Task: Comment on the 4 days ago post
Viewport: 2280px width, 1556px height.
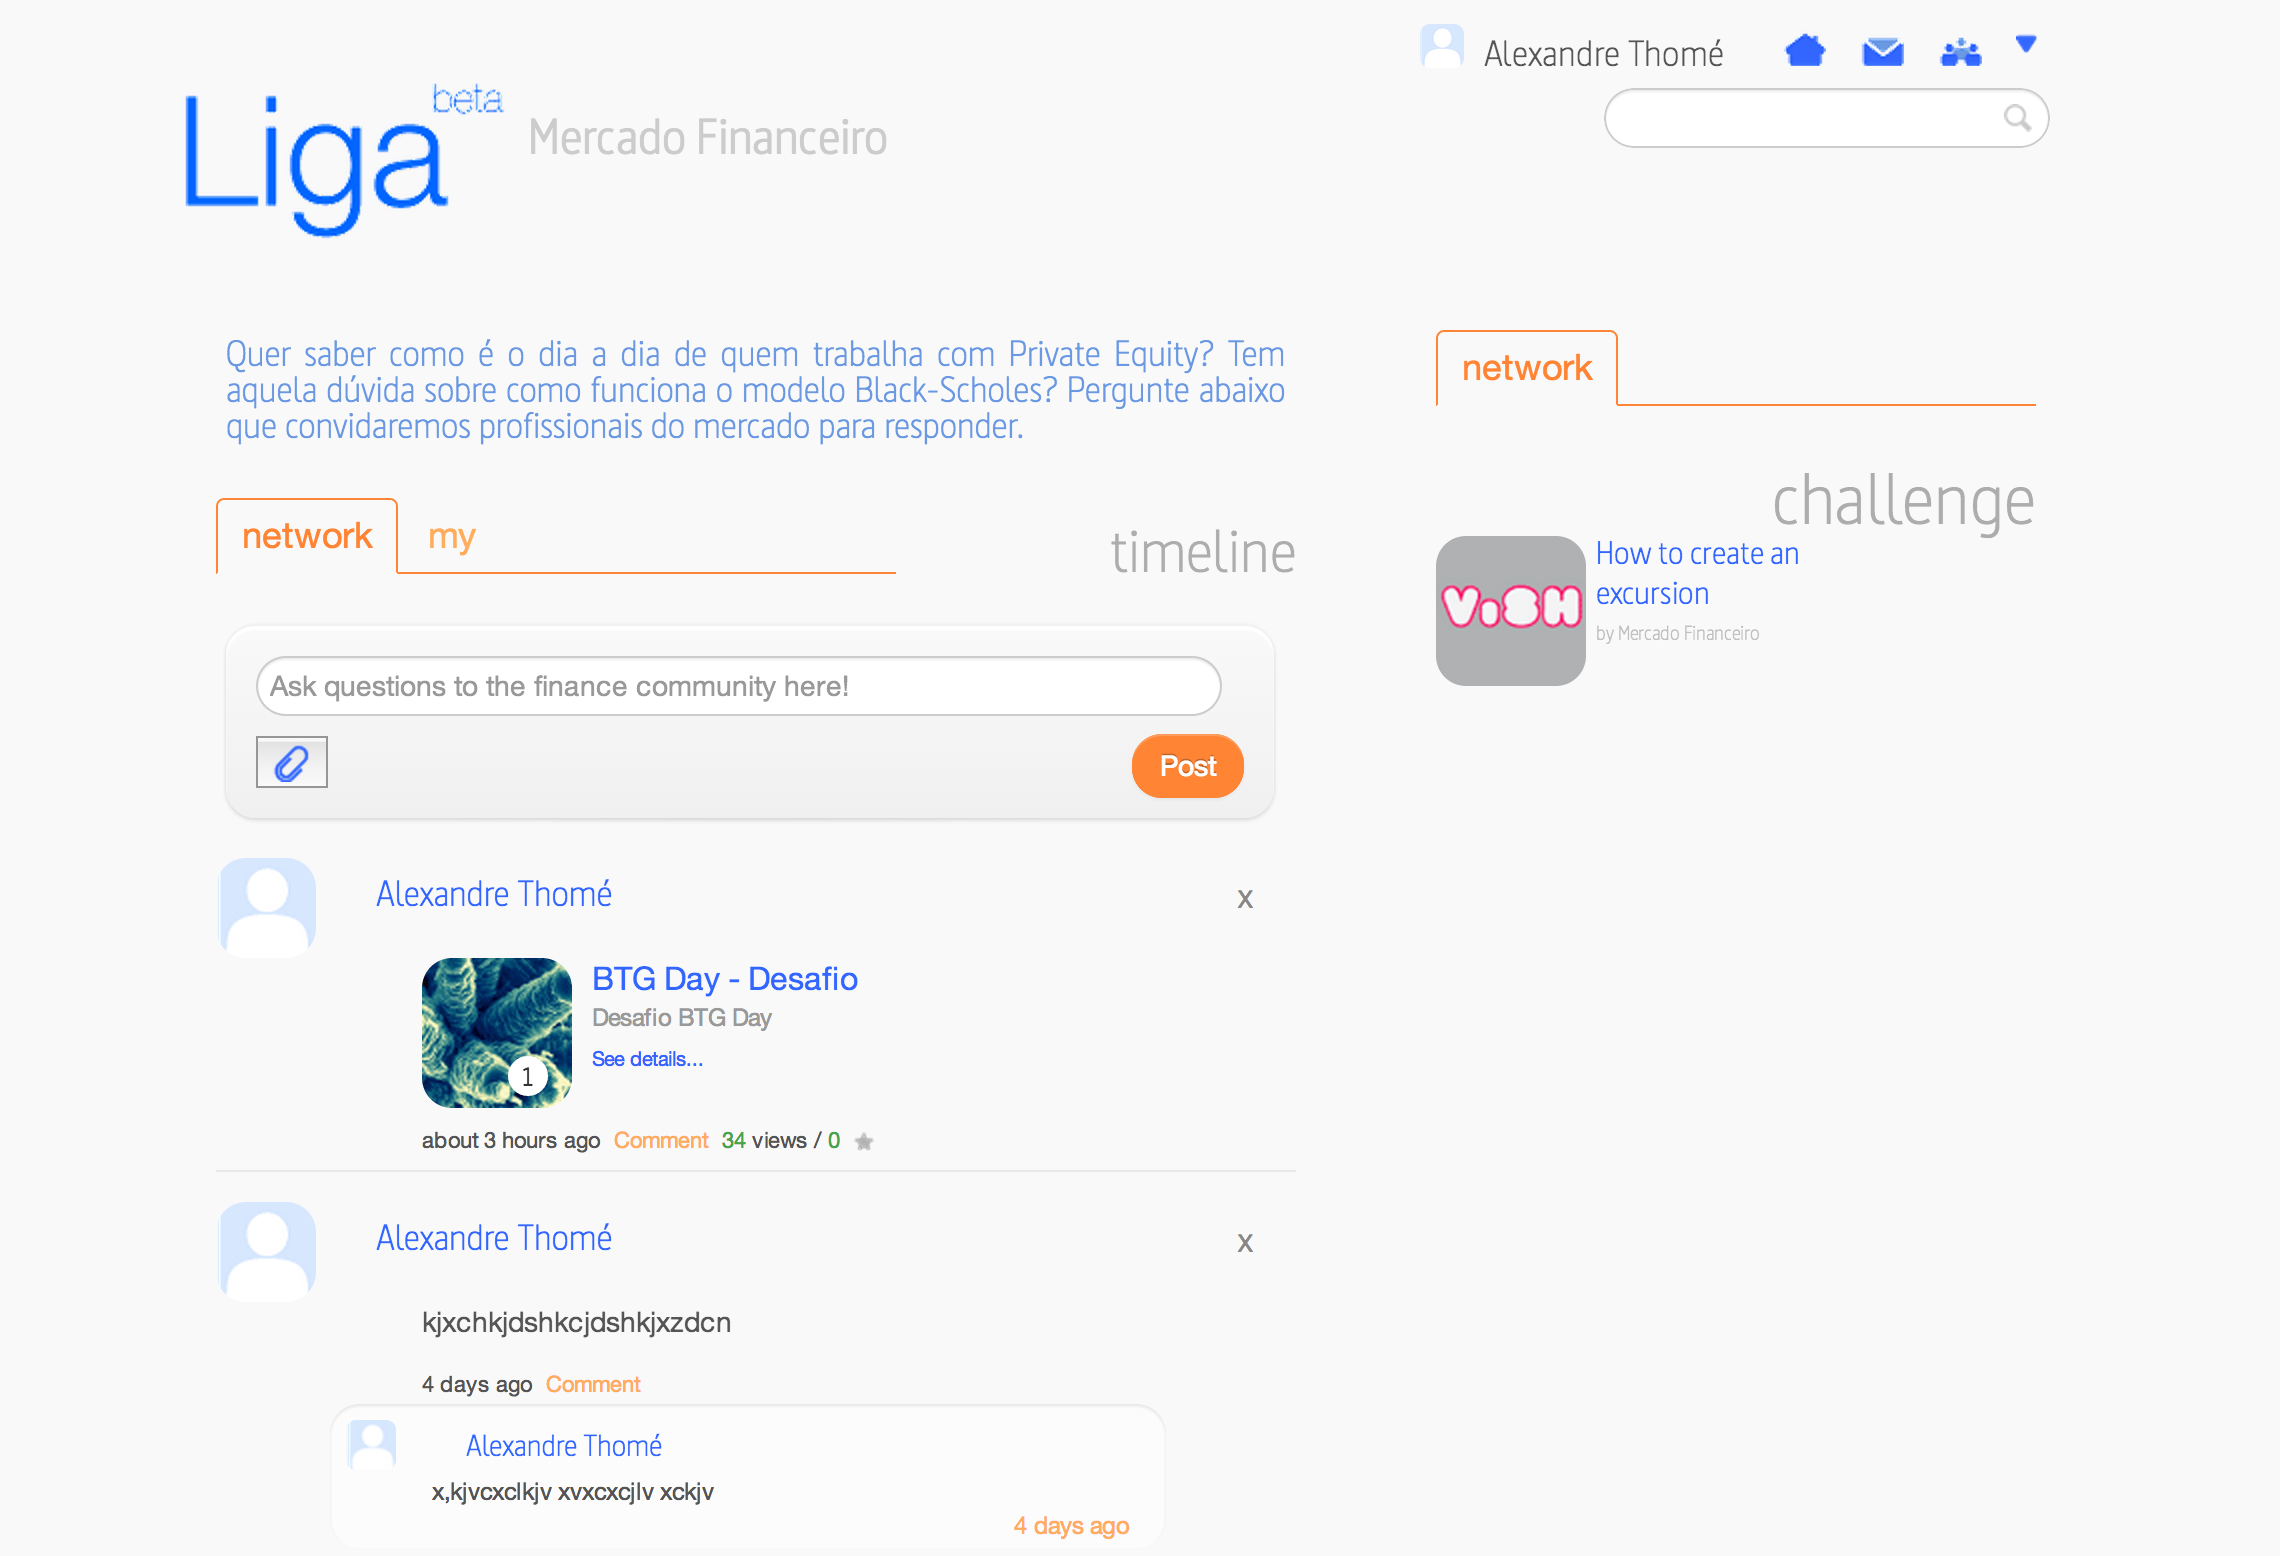Action: (593, 1384)
